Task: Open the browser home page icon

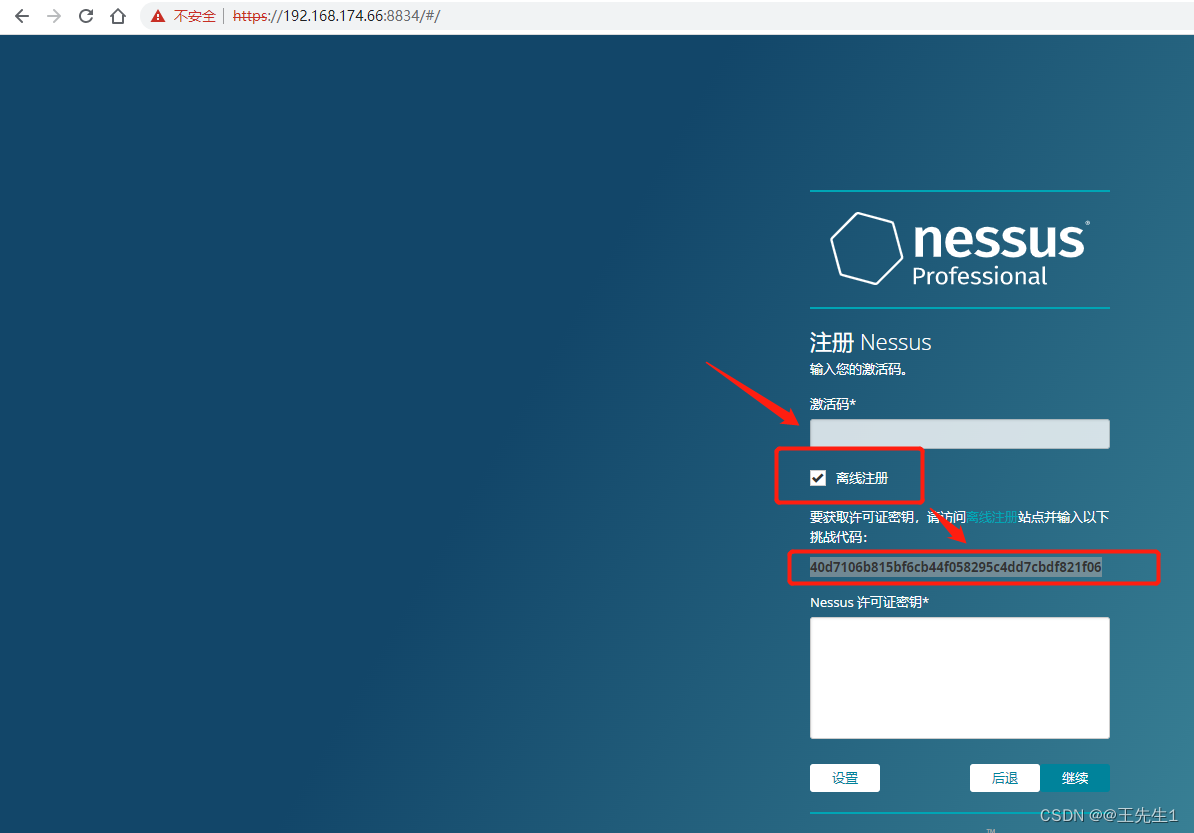Action: 118,15
